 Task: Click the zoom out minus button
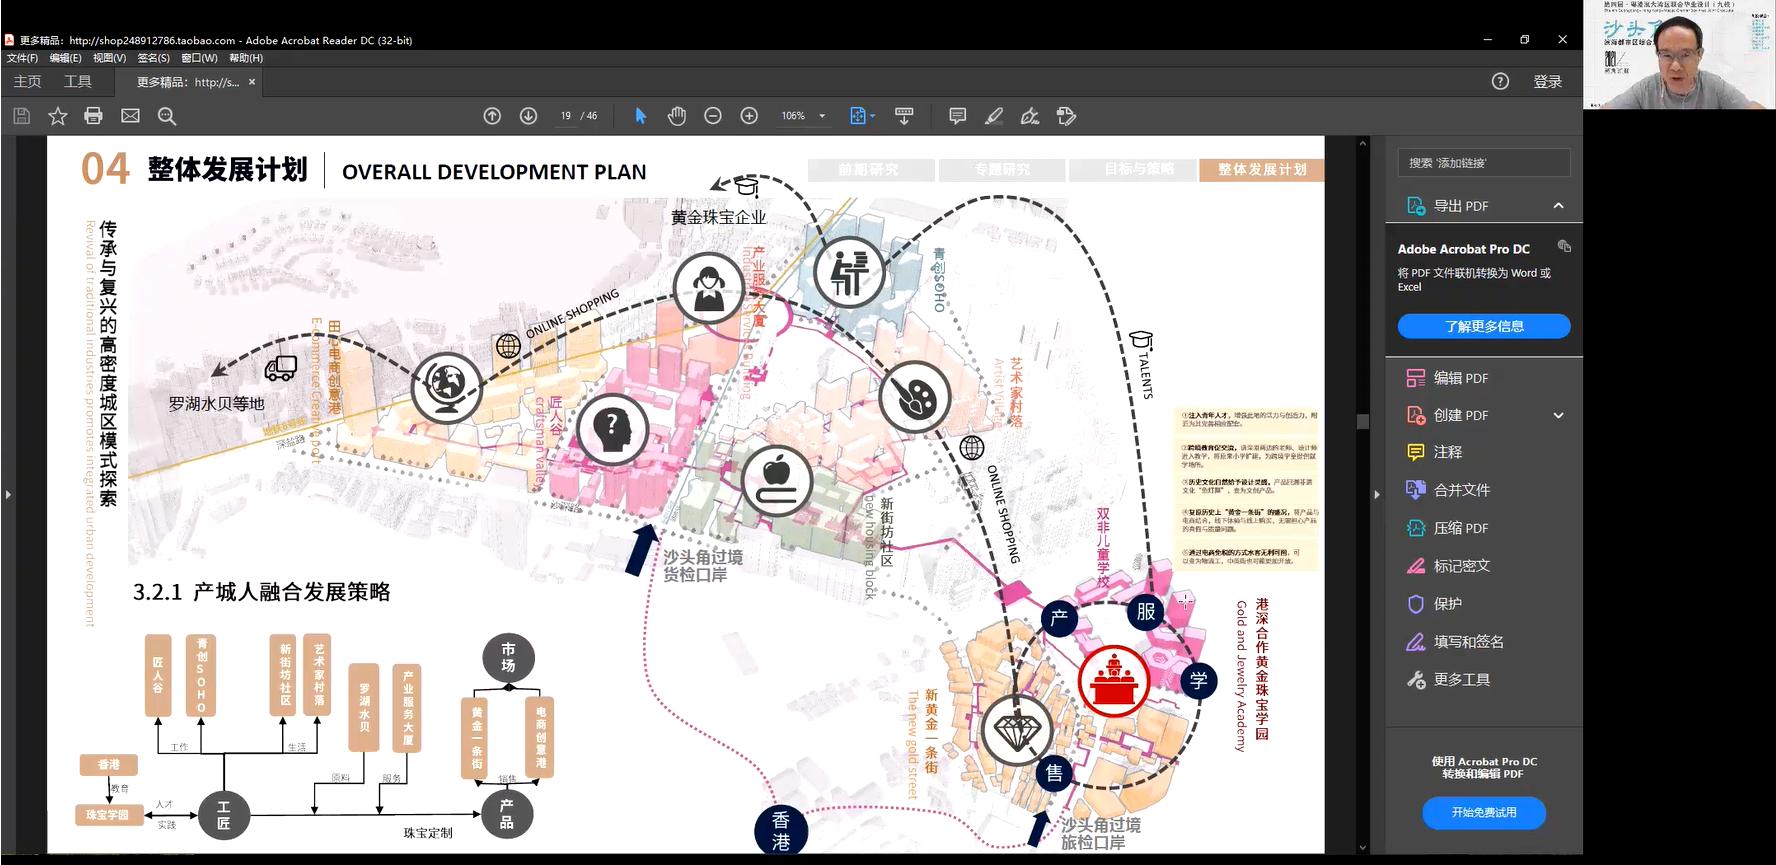713,116
